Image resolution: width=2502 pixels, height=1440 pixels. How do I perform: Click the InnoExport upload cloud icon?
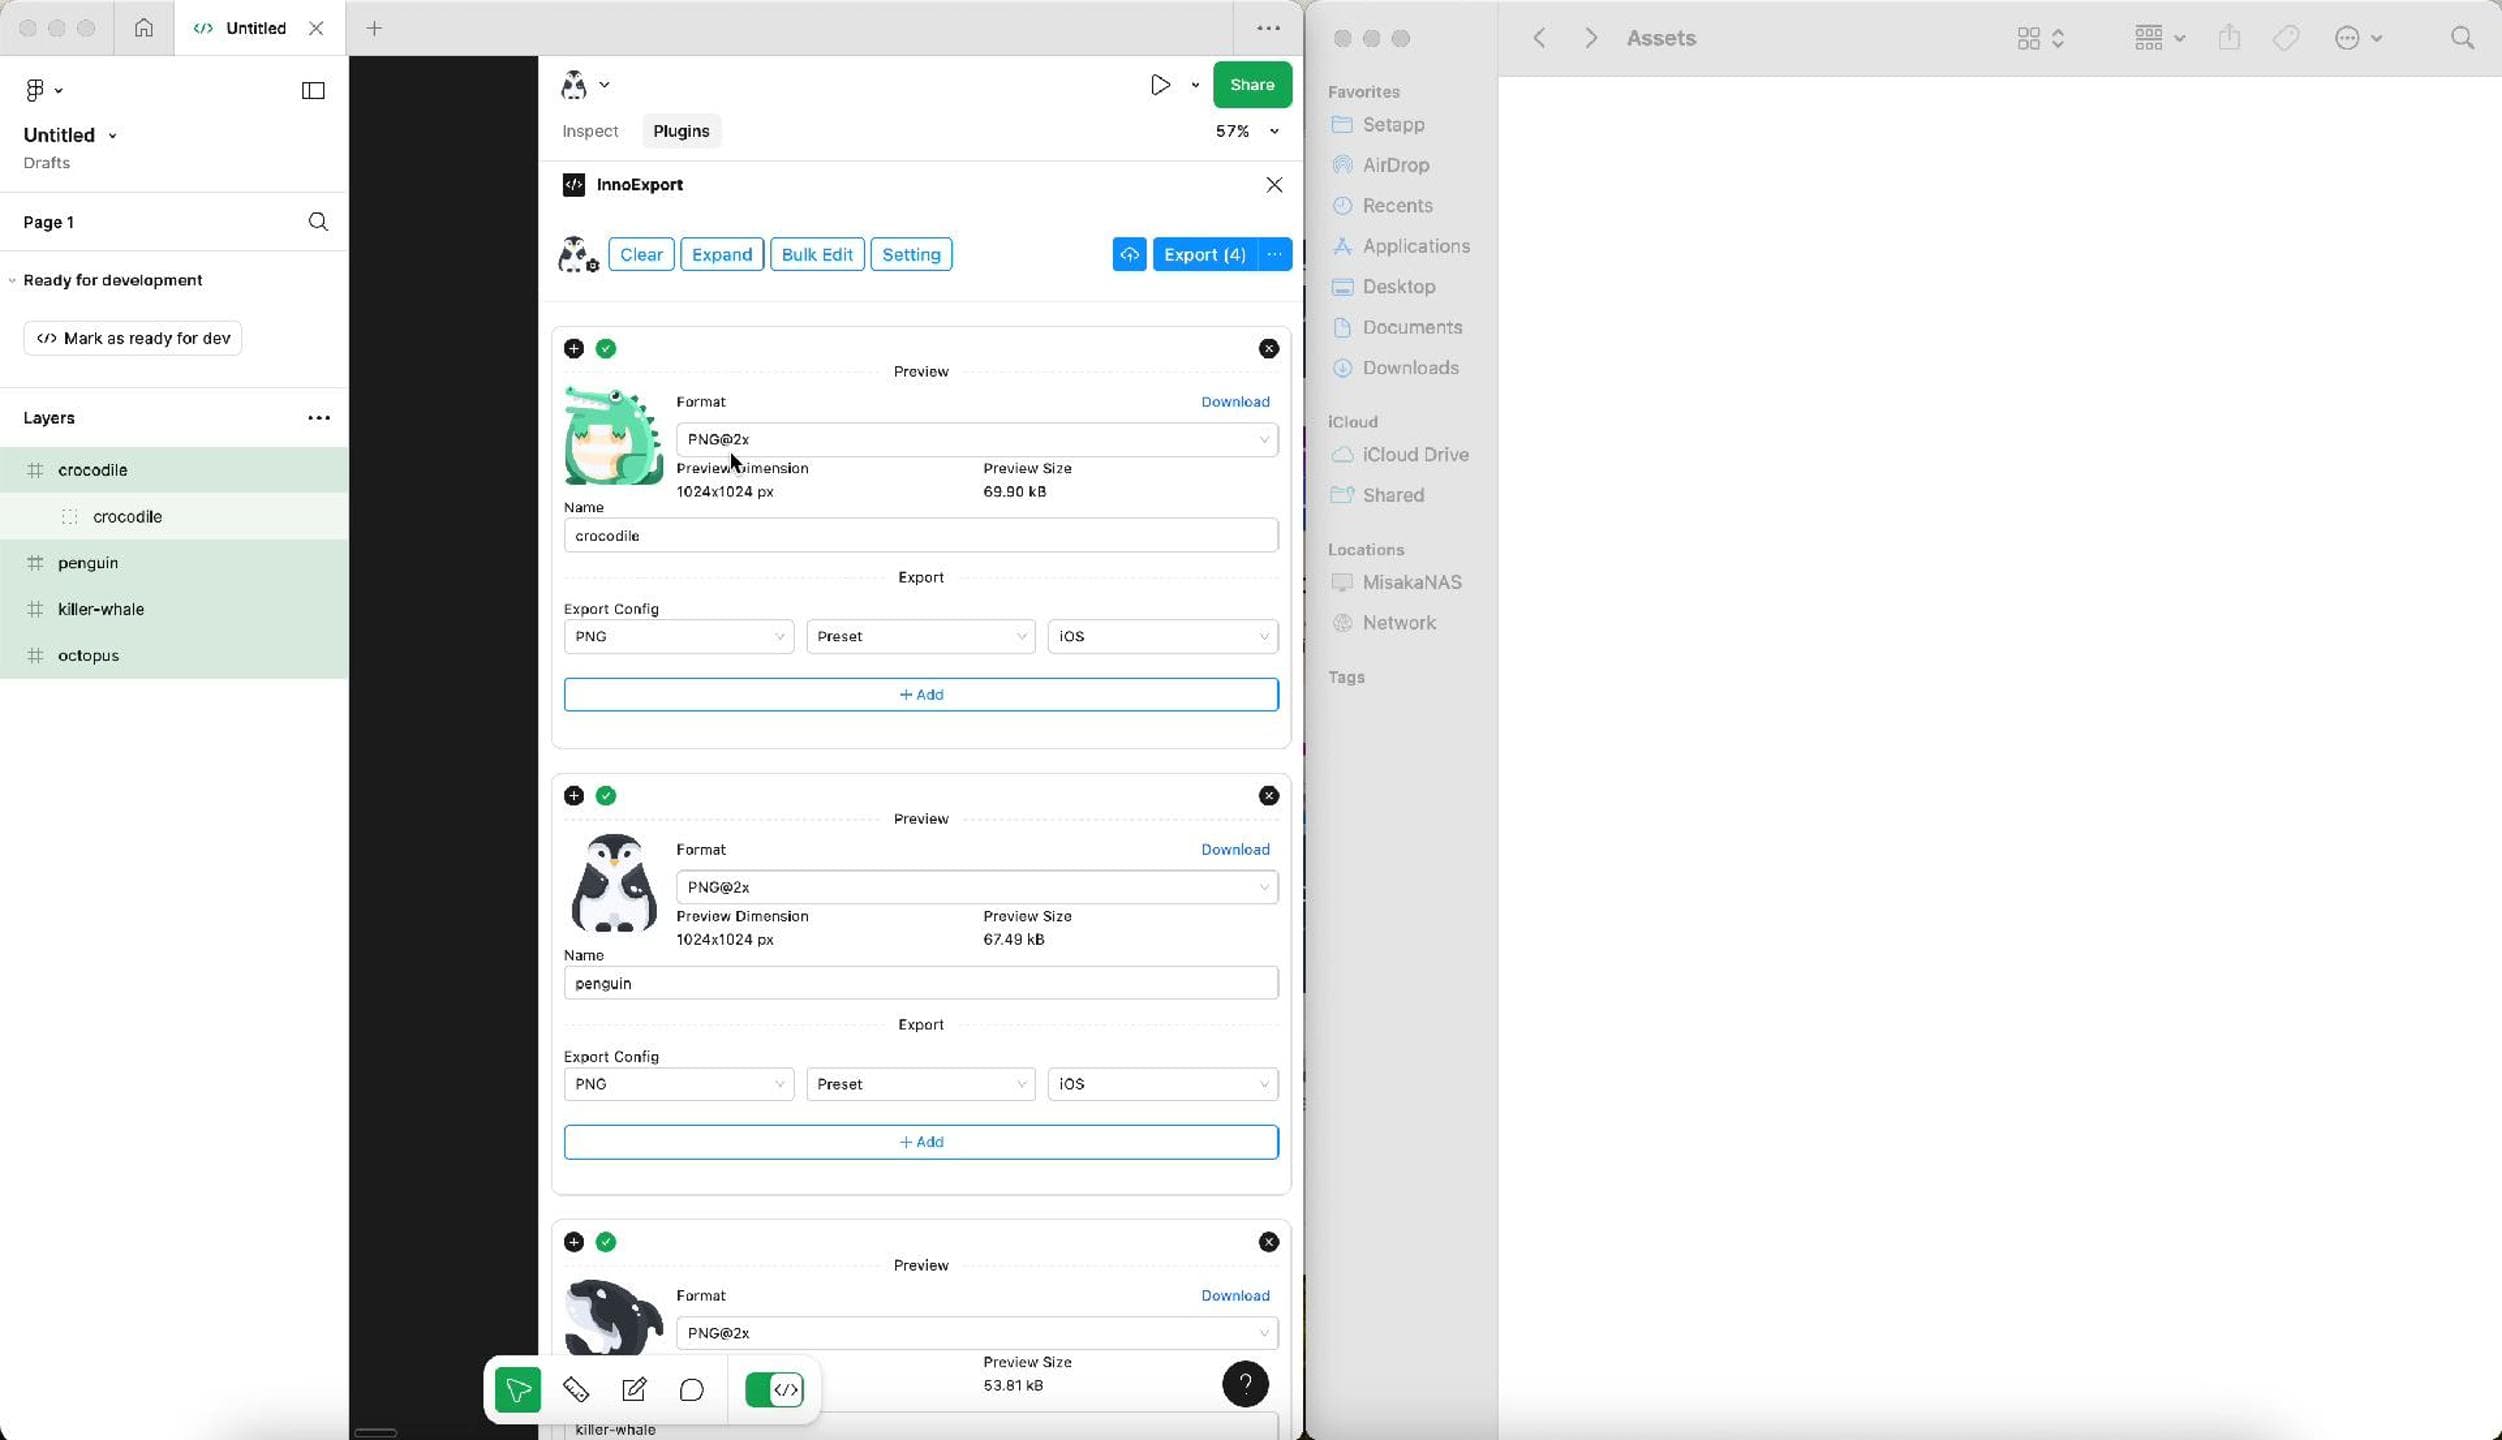click(x=1129, y=254)
